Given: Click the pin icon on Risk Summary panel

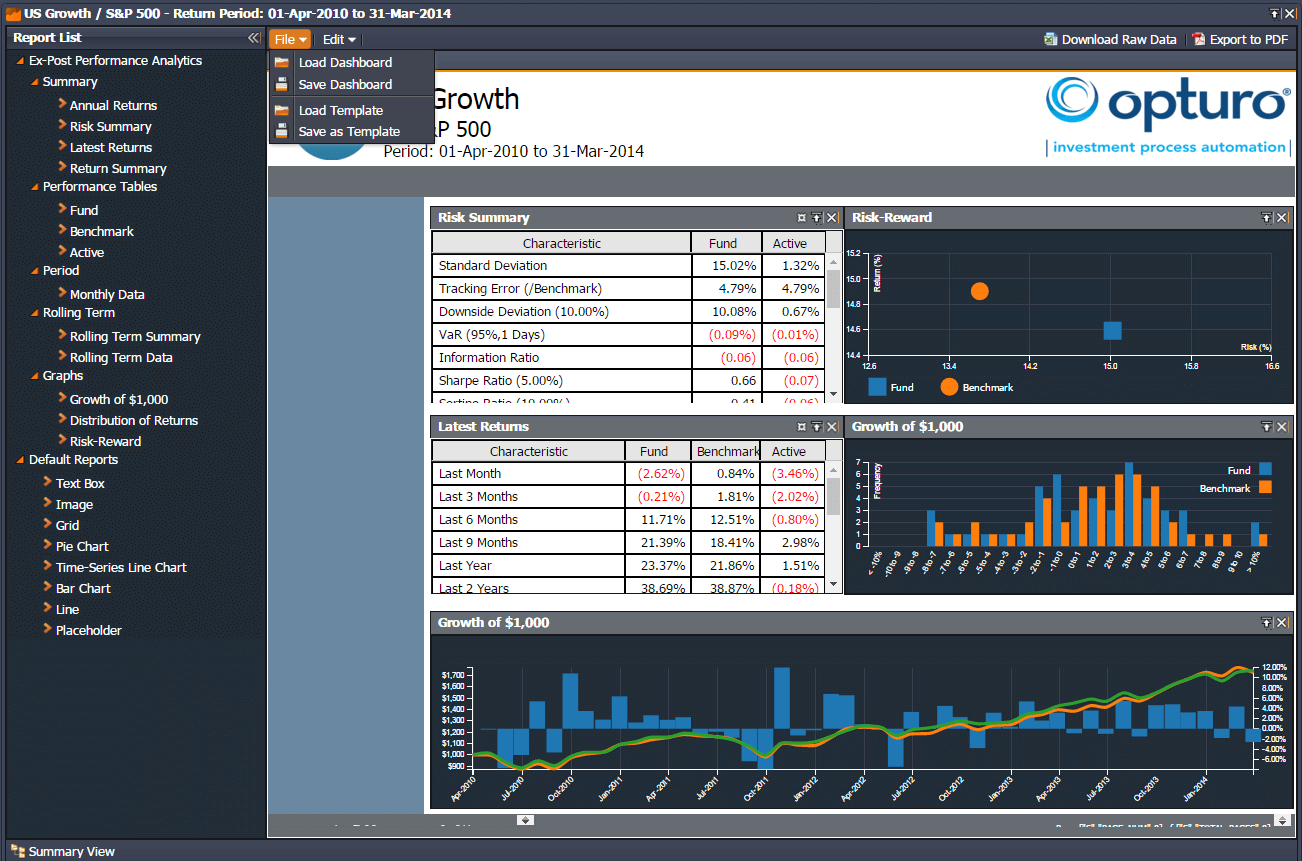Looking at the screenshot, I should [801, 218].
